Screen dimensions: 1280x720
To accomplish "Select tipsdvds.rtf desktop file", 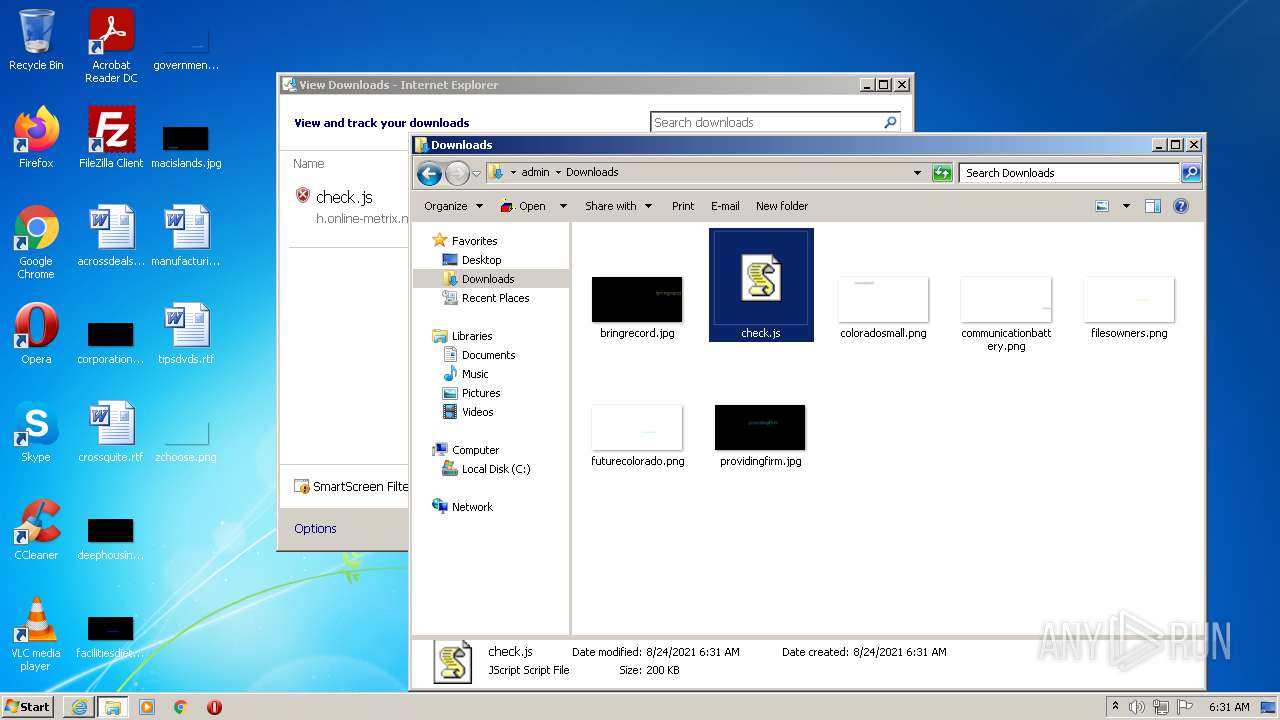I will (186, 334).
